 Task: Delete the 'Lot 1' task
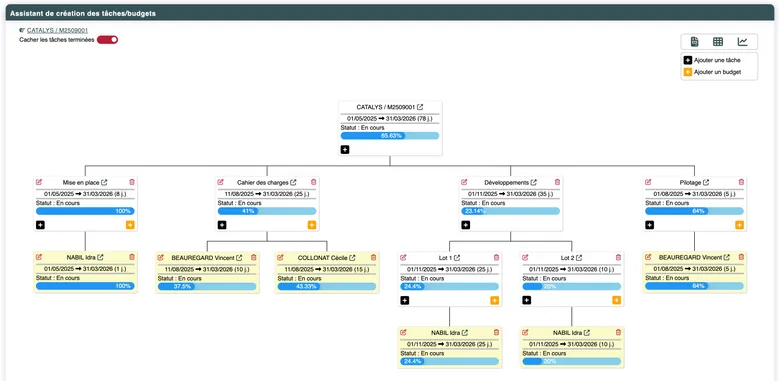(x=496, y=257)
